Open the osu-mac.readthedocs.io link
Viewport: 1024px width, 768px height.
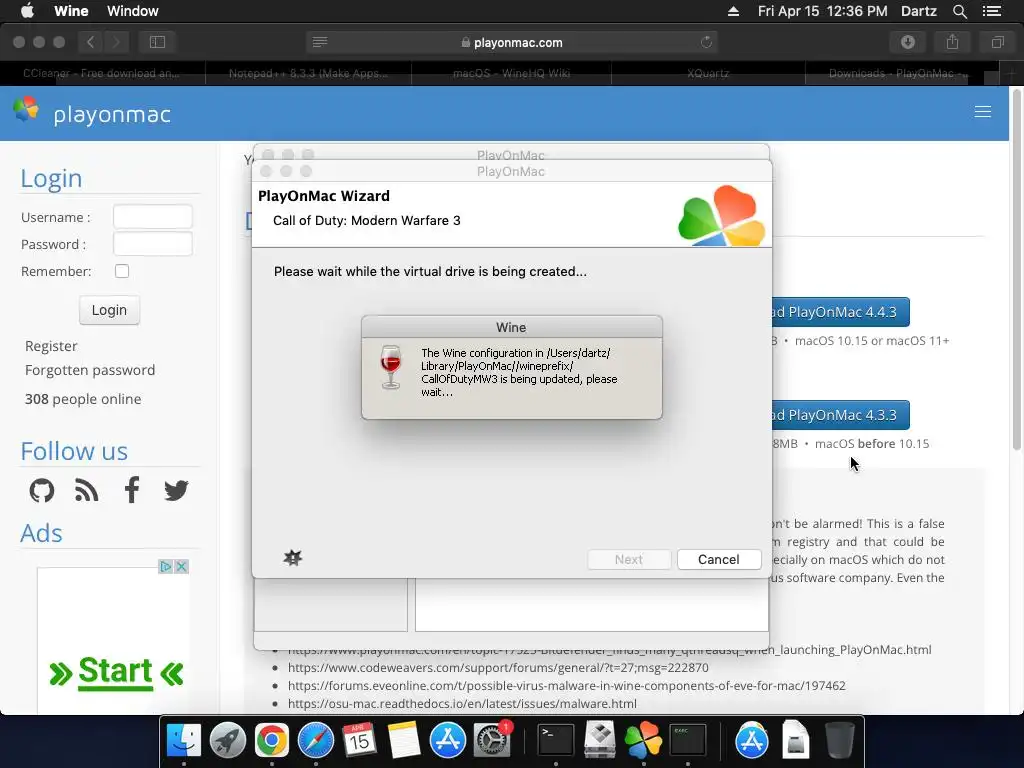pyautogui.click(x=462, y=703)
